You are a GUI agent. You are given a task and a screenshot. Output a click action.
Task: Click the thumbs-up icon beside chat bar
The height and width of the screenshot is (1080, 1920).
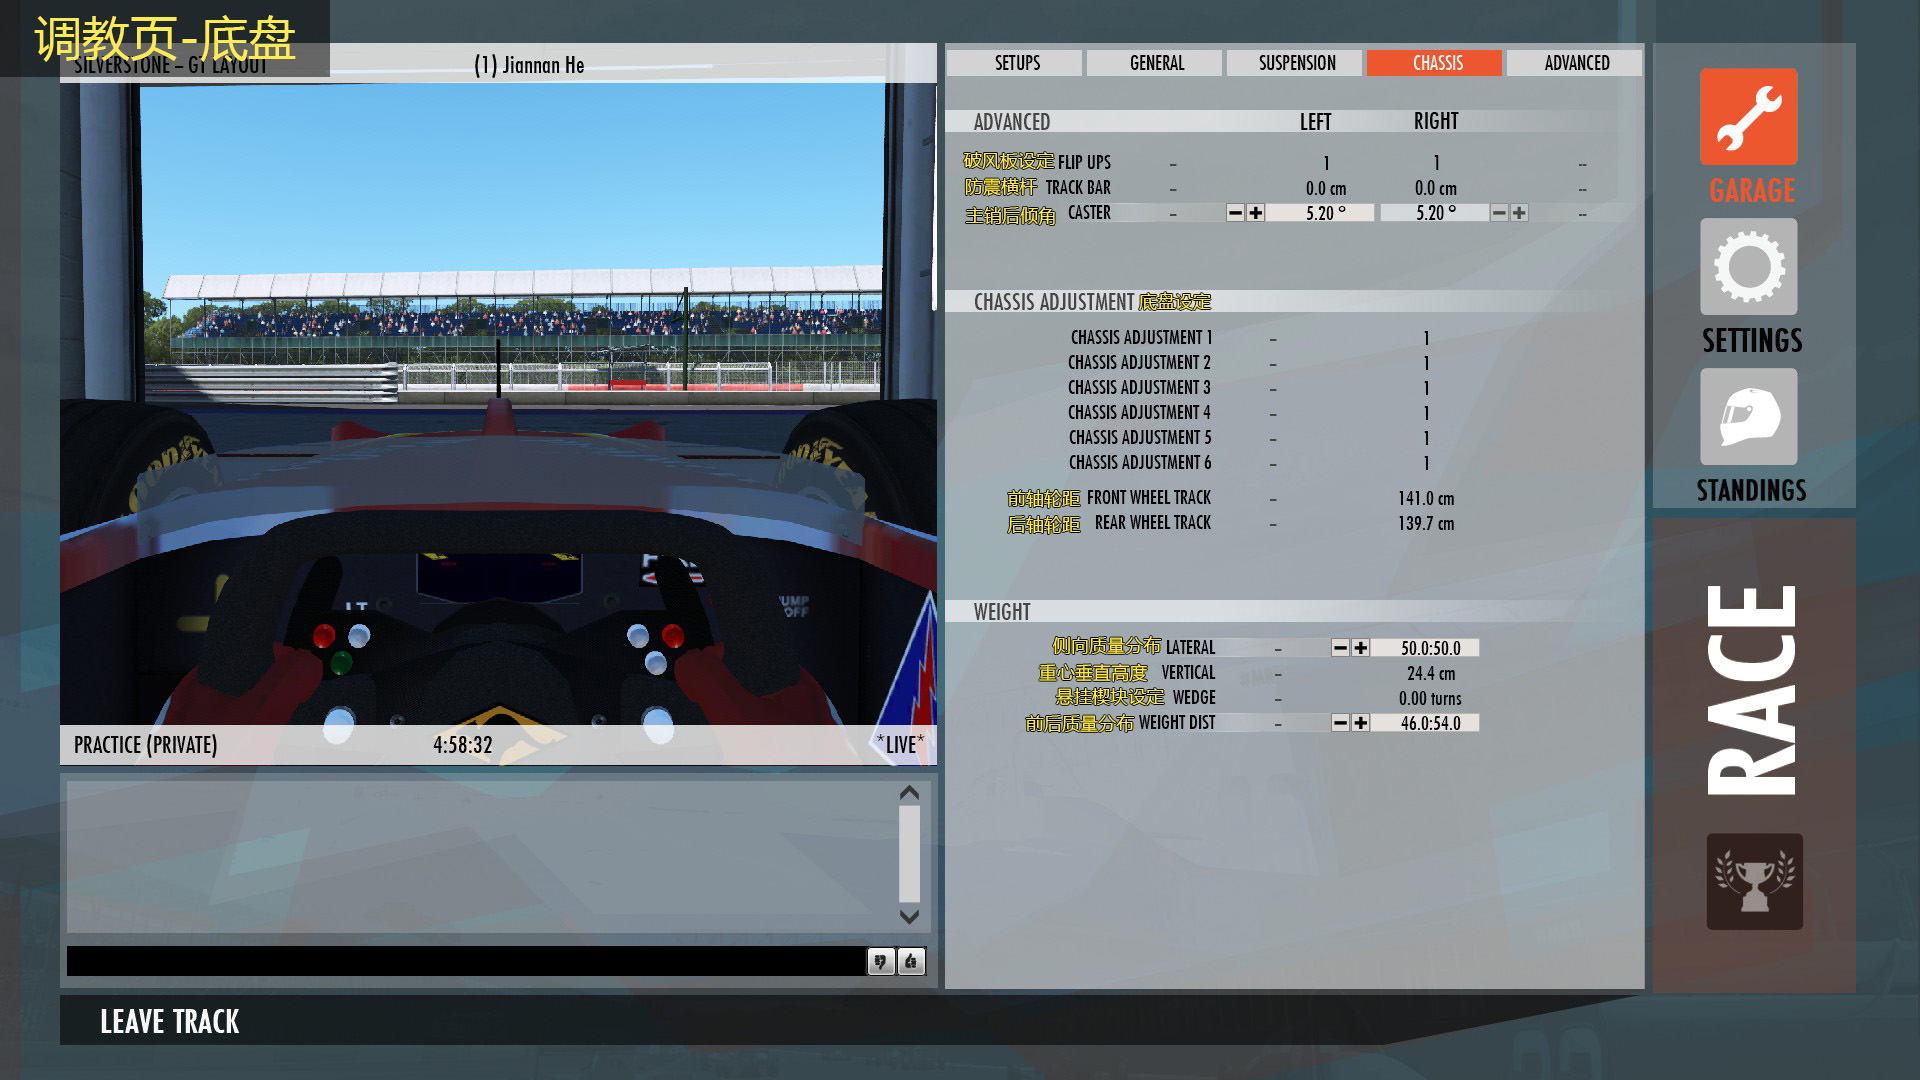(911, 962)
